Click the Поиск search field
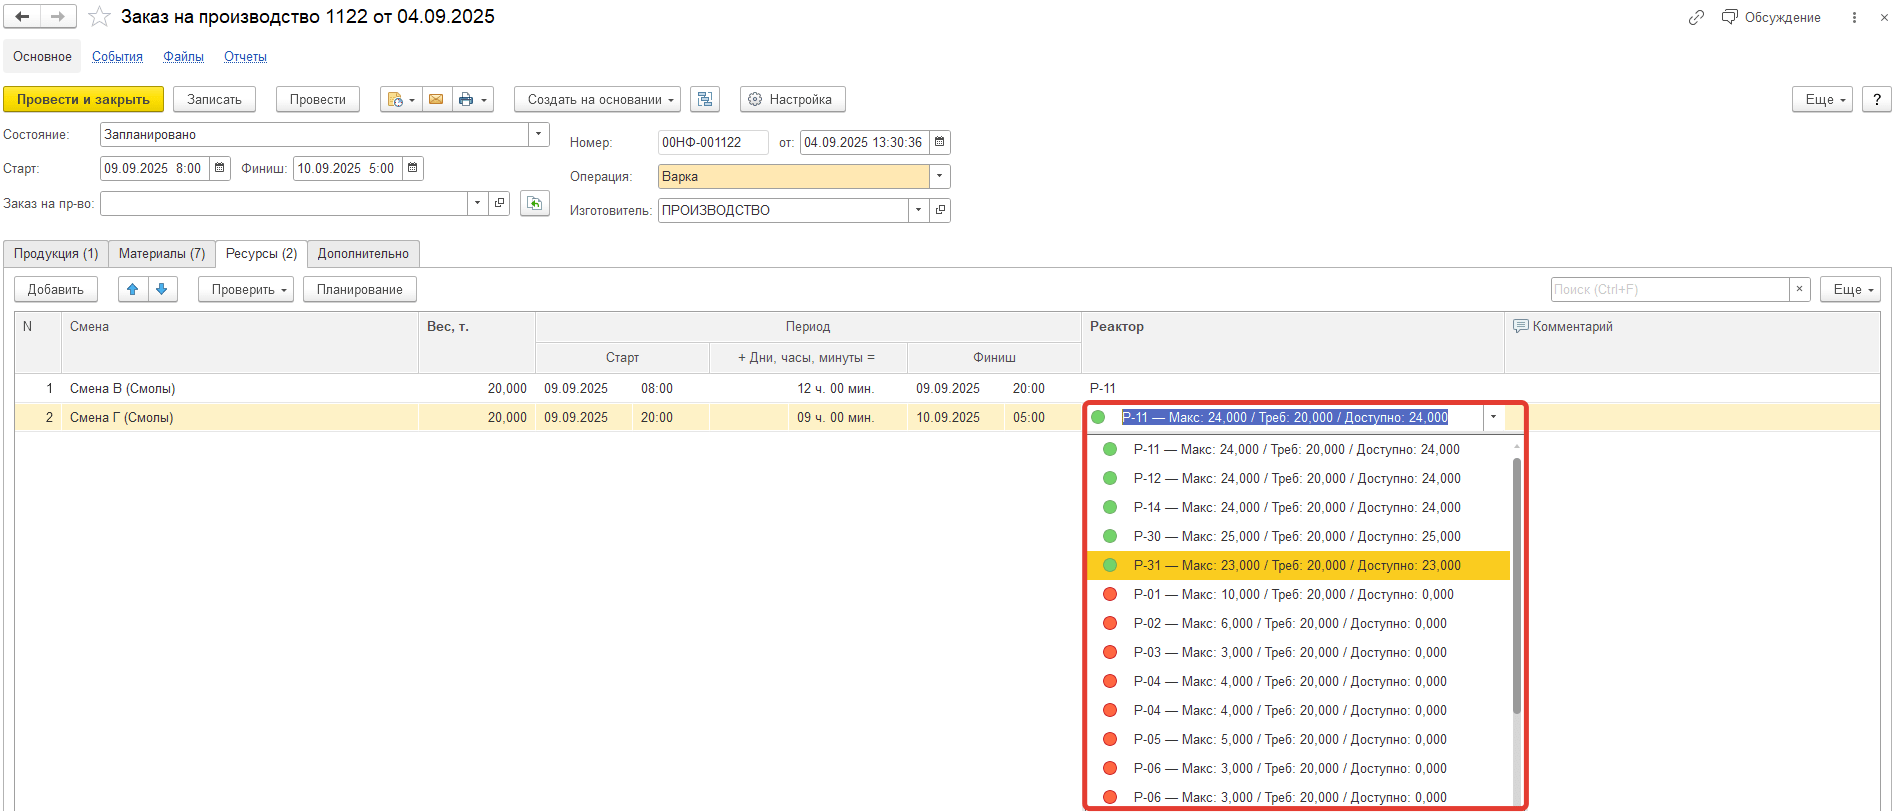This screenshot has height=812, width=1902. [x=1669, y=290]
